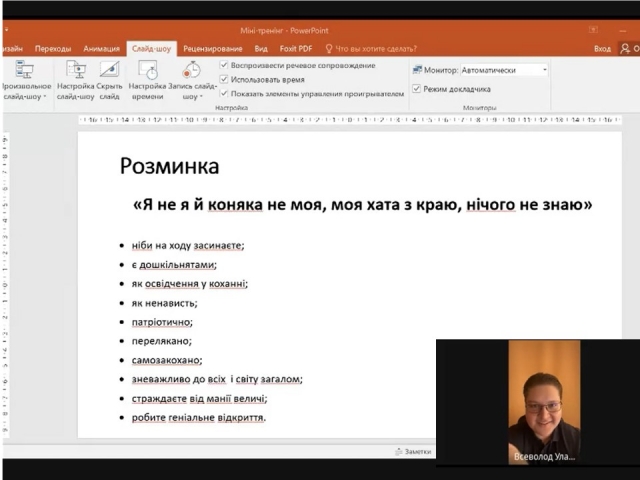
Task: Toggle Показать элементы управления проигрывателем checkbox
Action: [224, 93]
